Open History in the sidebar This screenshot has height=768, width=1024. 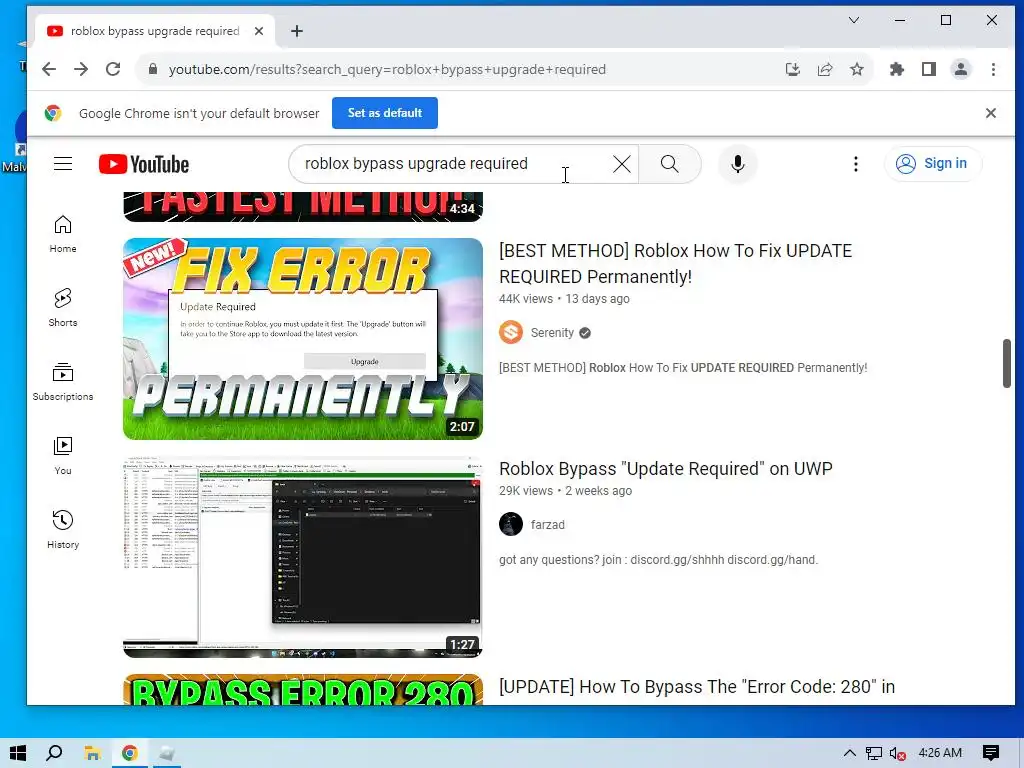[63, 530]
